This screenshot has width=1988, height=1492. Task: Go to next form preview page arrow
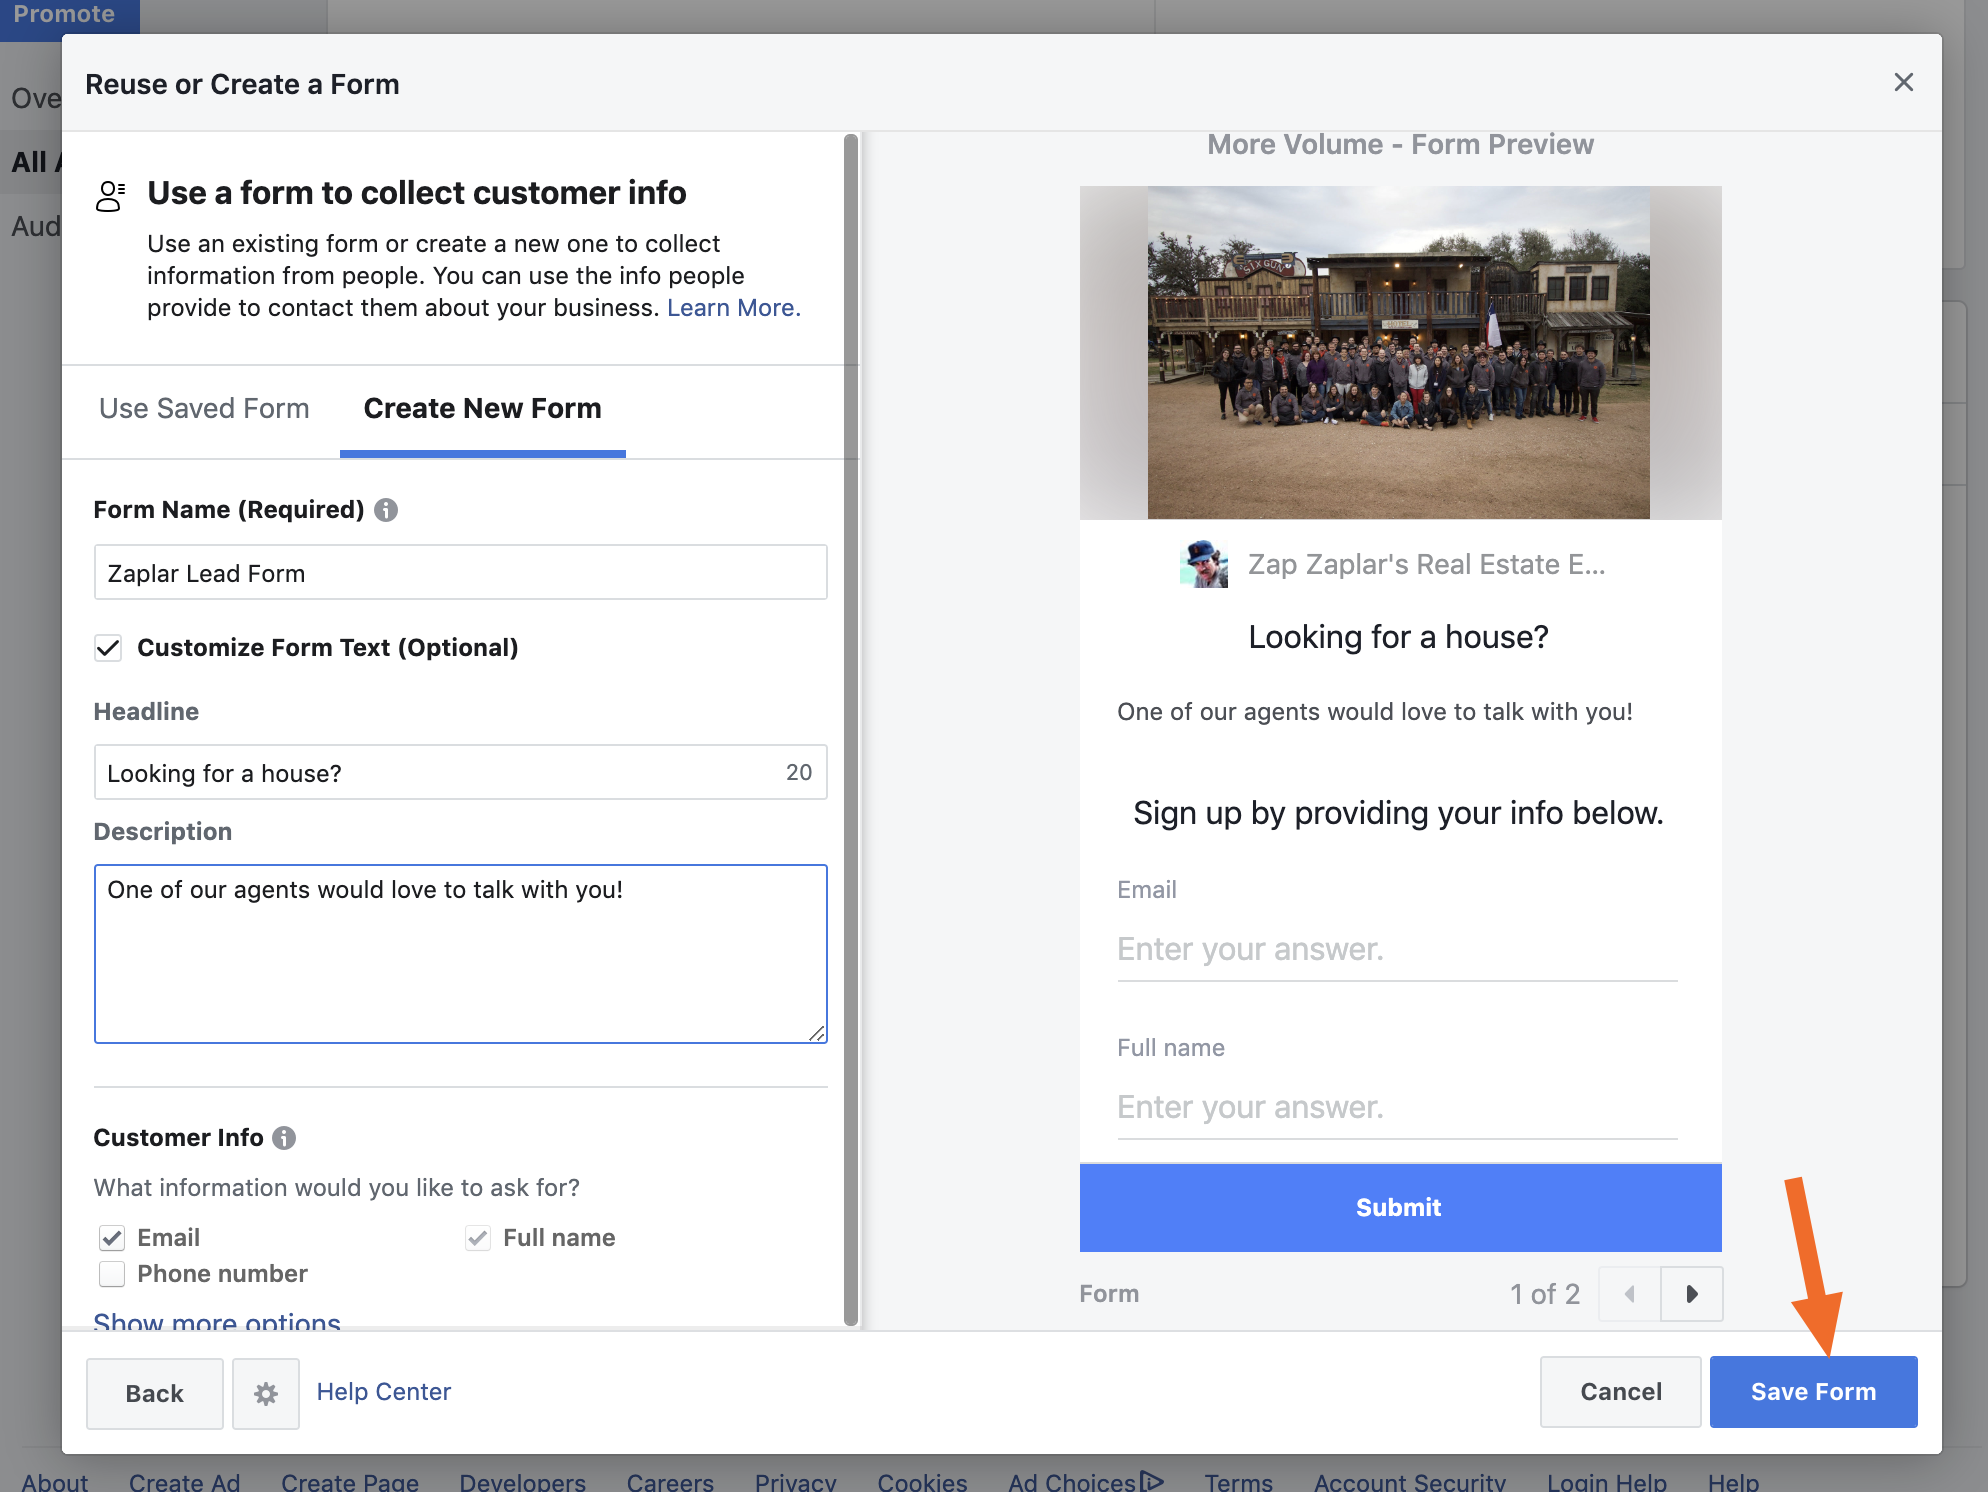tap(1692, 1294)
